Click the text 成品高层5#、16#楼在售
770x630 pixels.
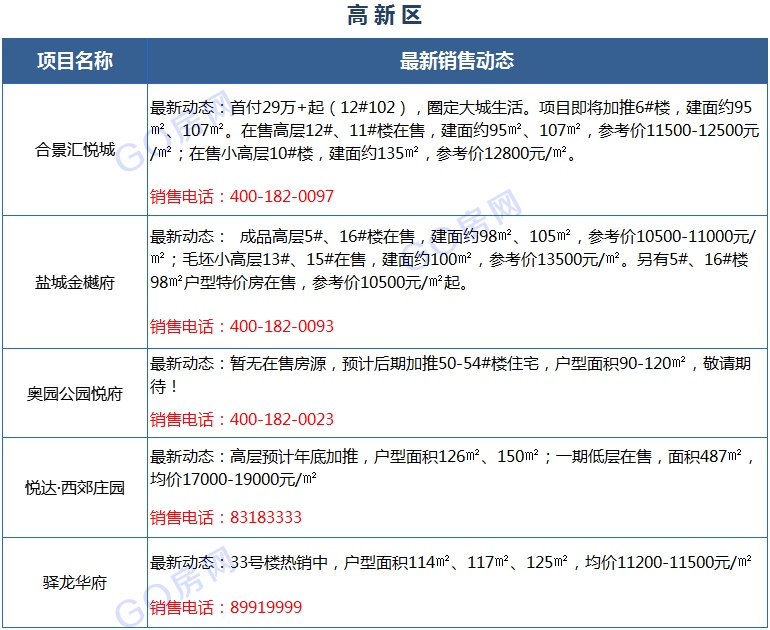click(x=327, y=236)
